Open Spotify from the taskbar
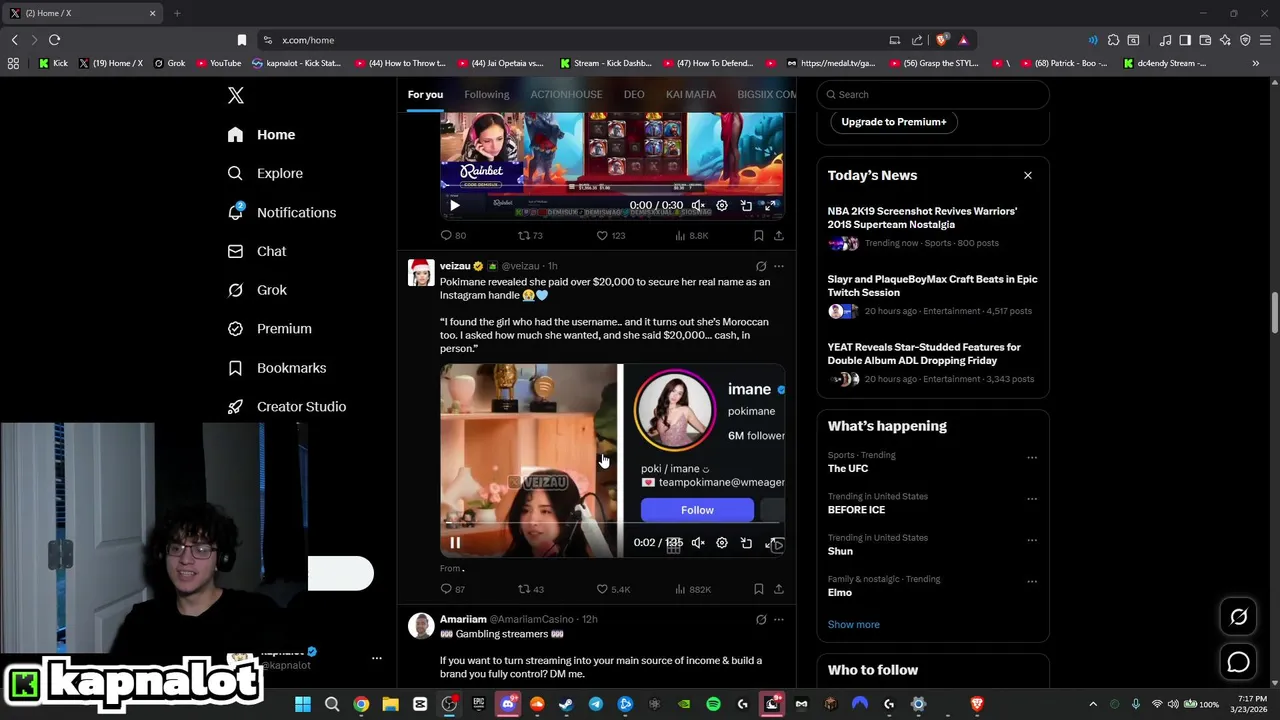 click(713, 704)
